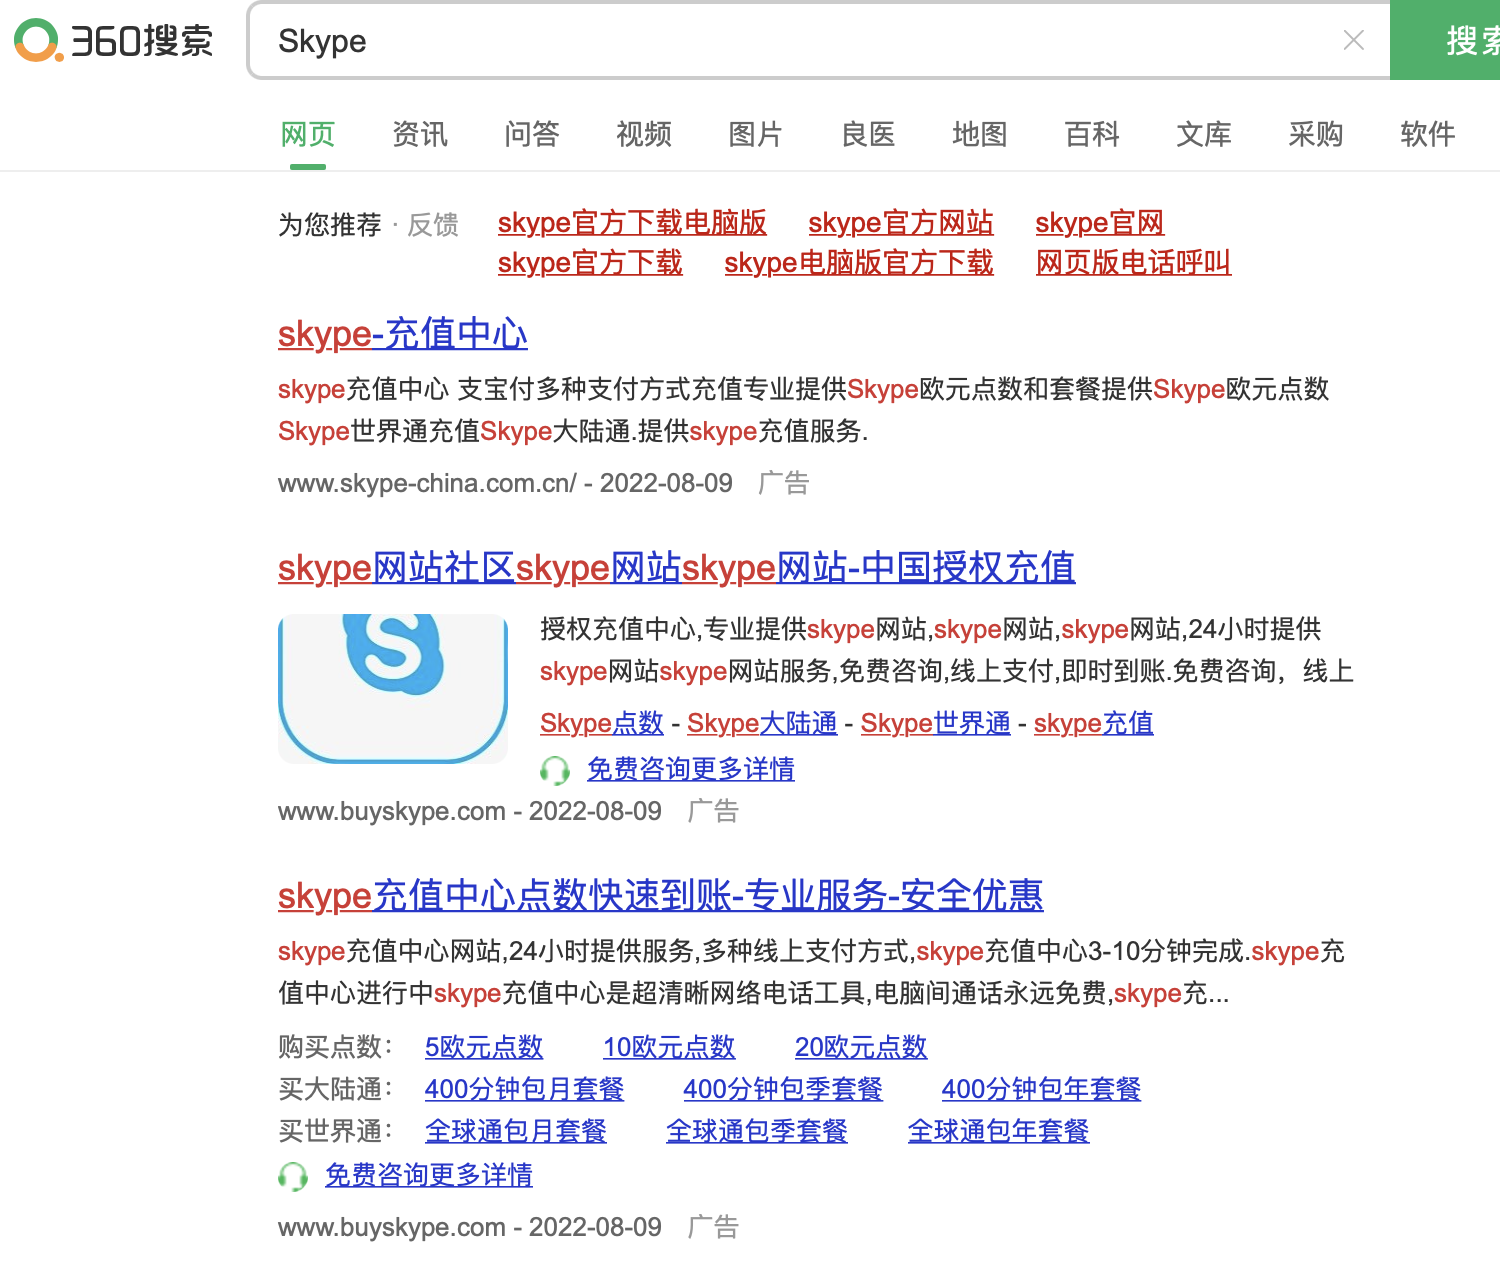1500x1288 pixels.
Task: Click 买世界通 row label
Action: point(336,1131)
